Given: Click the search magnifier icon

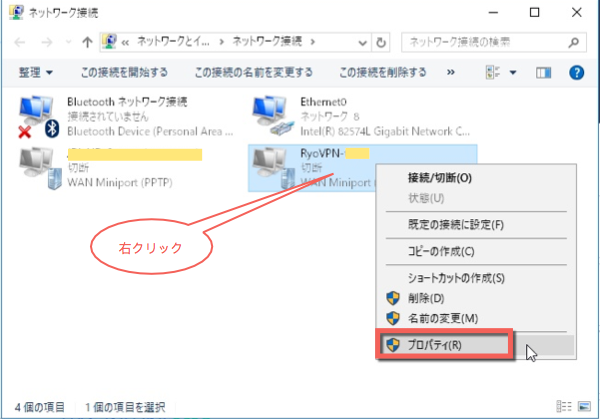Looking at the screenshot, I should 574,42.
